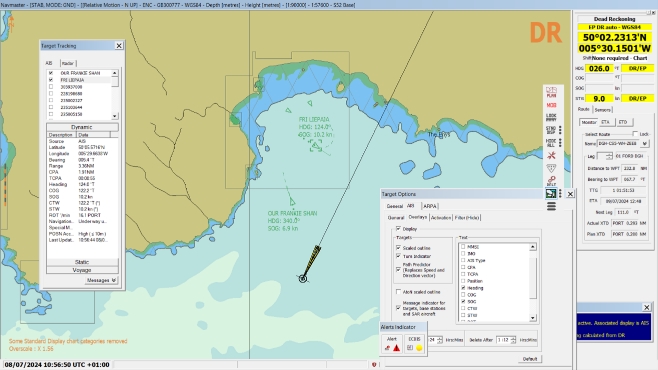Activate the Look Away toolbar icon
658x370 pixels.
click(551, 117)
